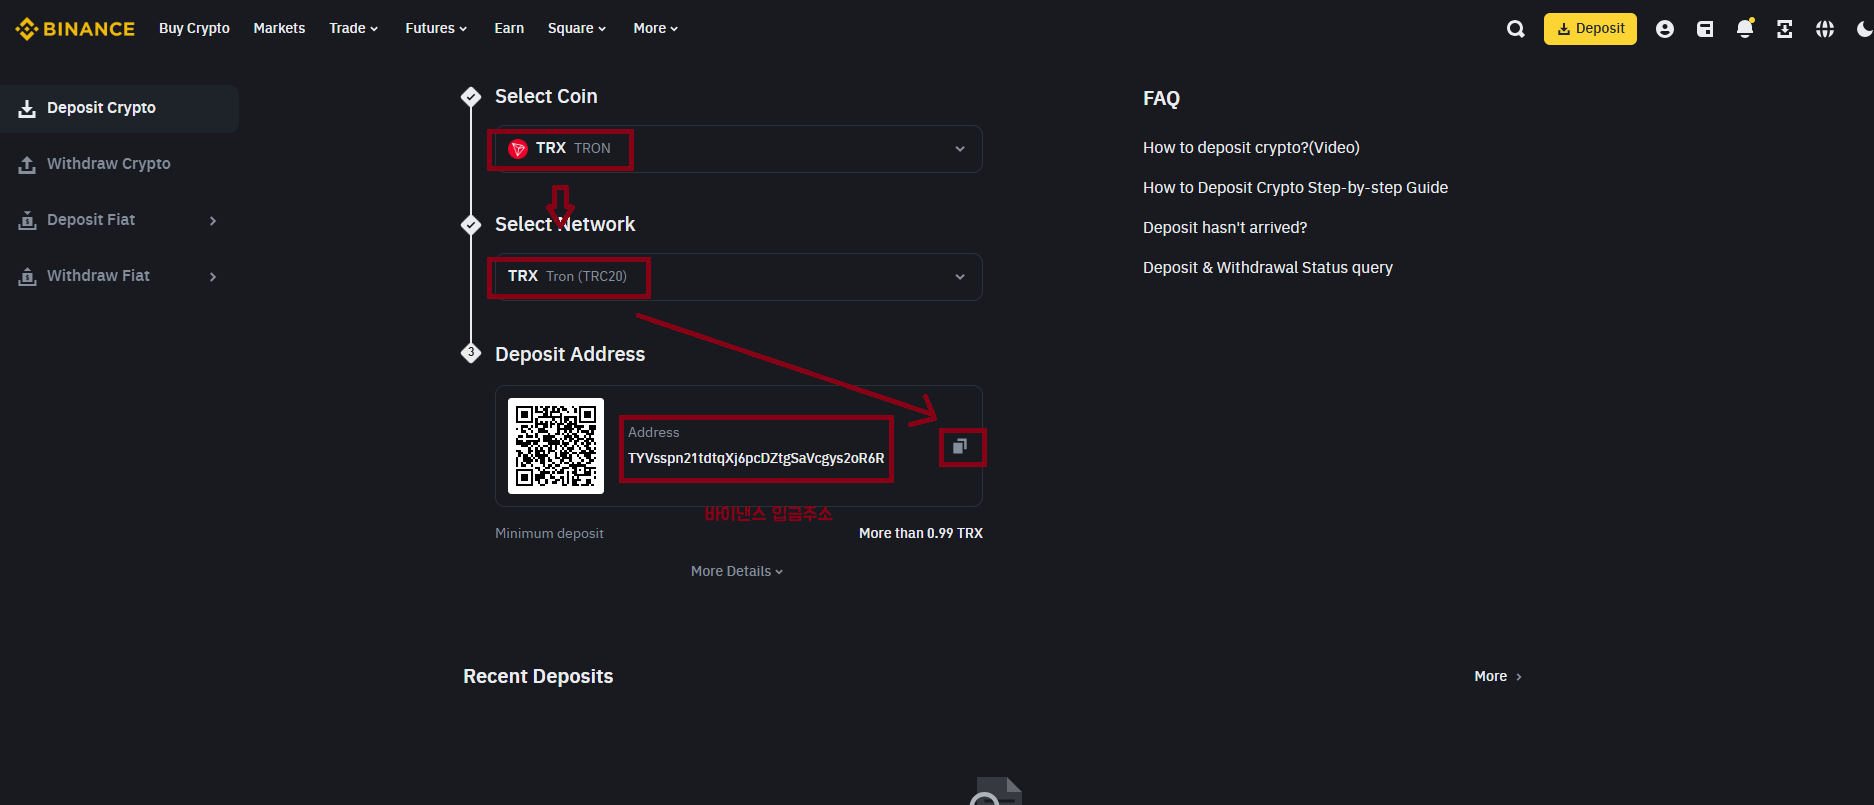Click the TYVsspn21 deposit address text
Viewport: 1874px width, 805px height.
[756, 458]
